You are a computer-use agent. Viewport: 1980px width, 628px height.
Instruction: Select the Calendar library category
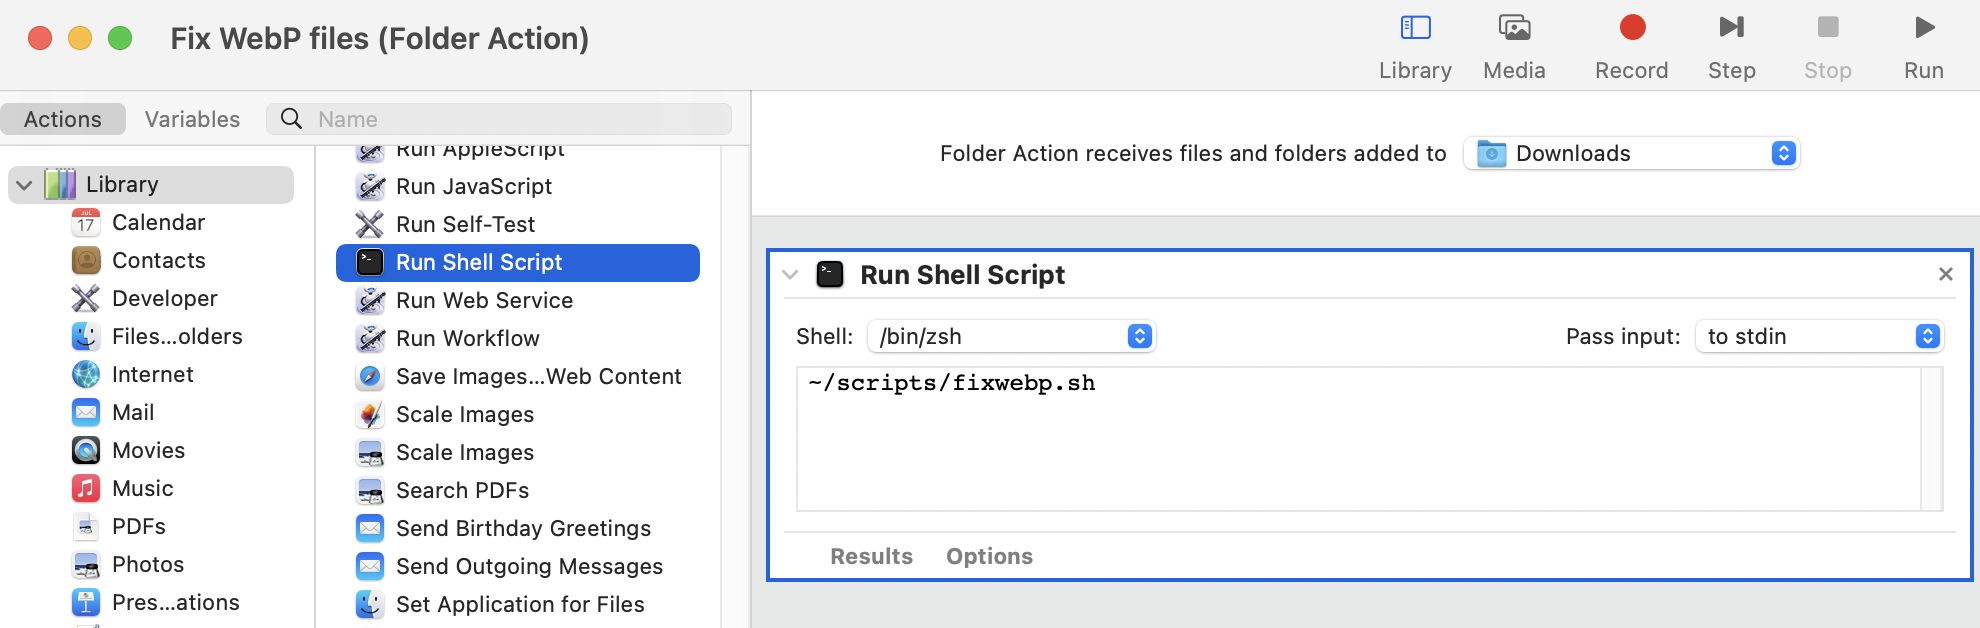158,223
